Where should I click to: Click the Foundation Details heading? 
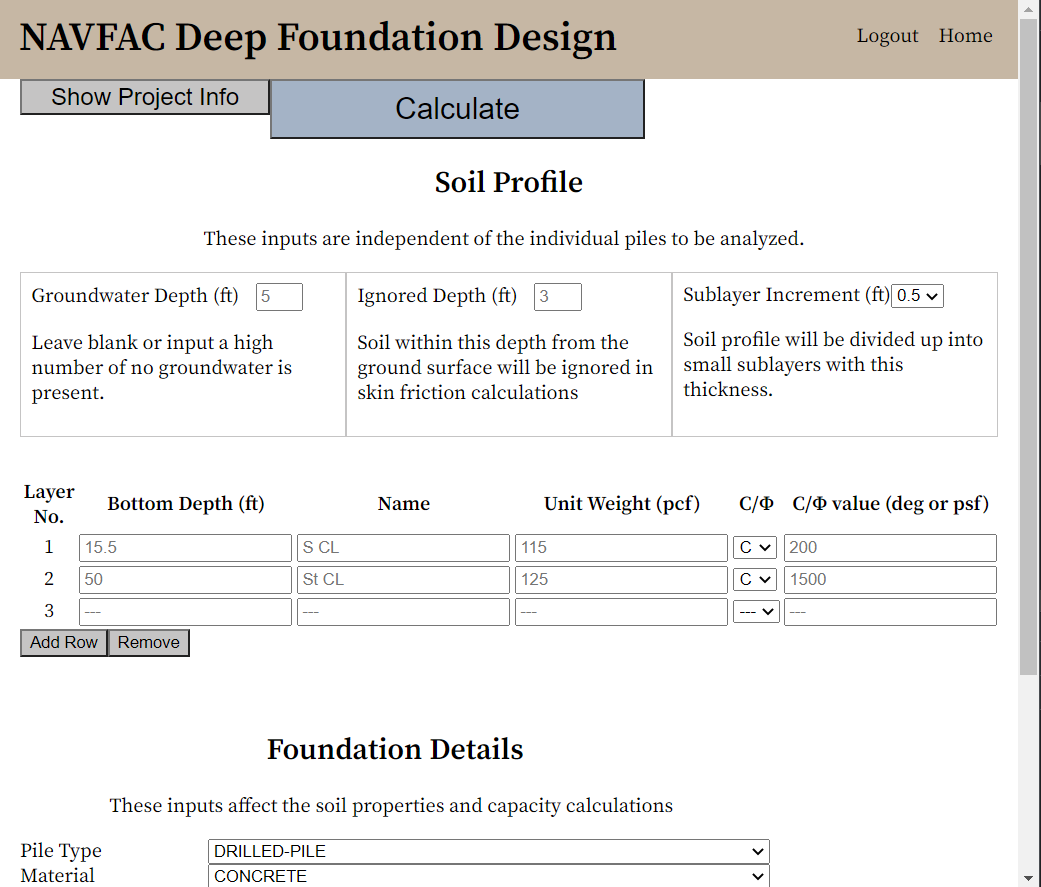395,750
